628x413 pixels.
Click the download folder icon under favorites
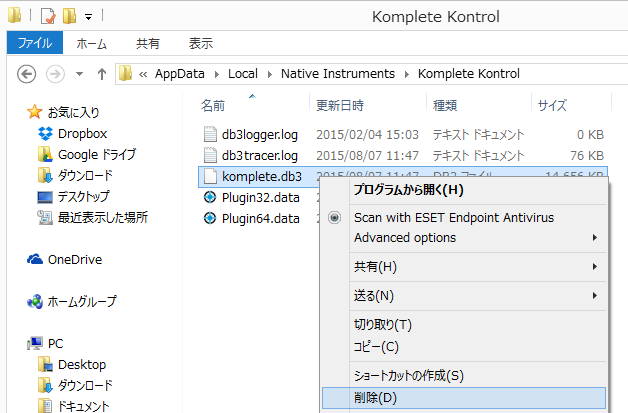[45, 175]
